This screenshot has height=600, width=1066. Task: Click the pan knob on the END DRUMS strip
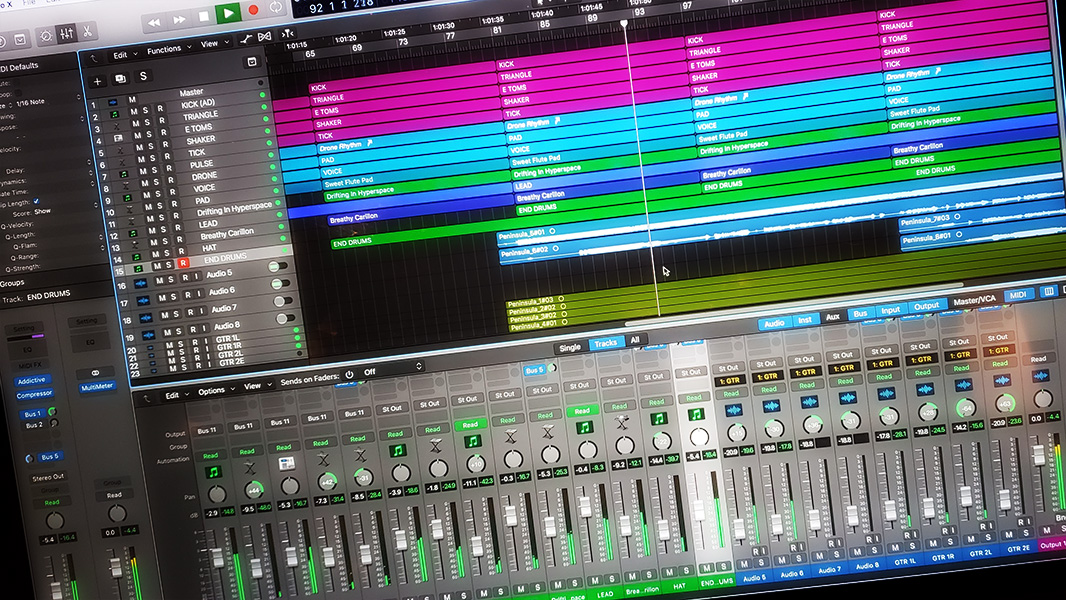699,436
